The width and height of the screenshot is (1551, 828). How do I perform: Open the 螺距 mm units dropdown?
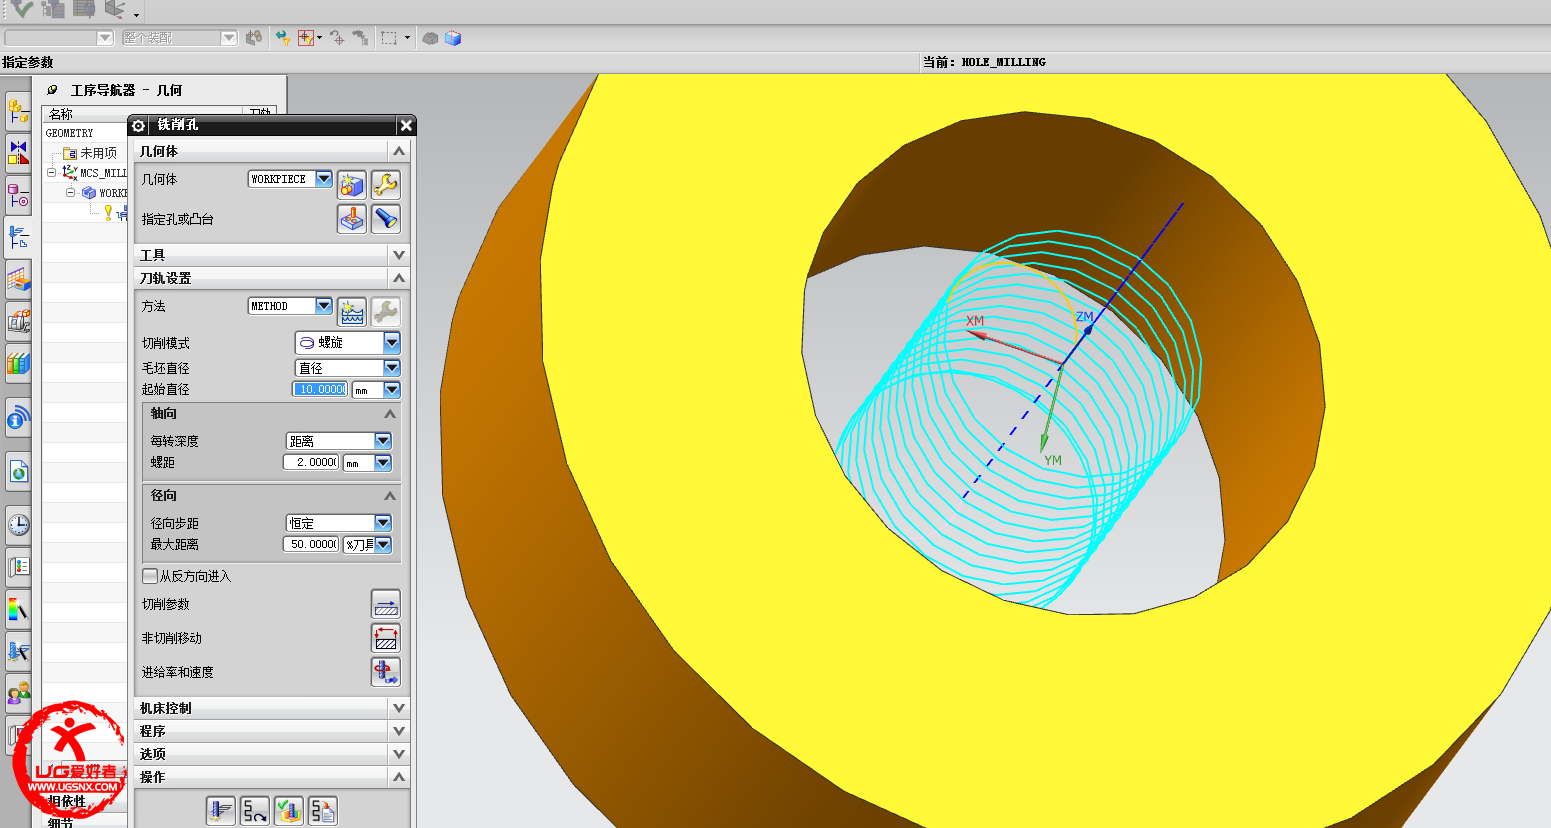click(x=383, y=463)
